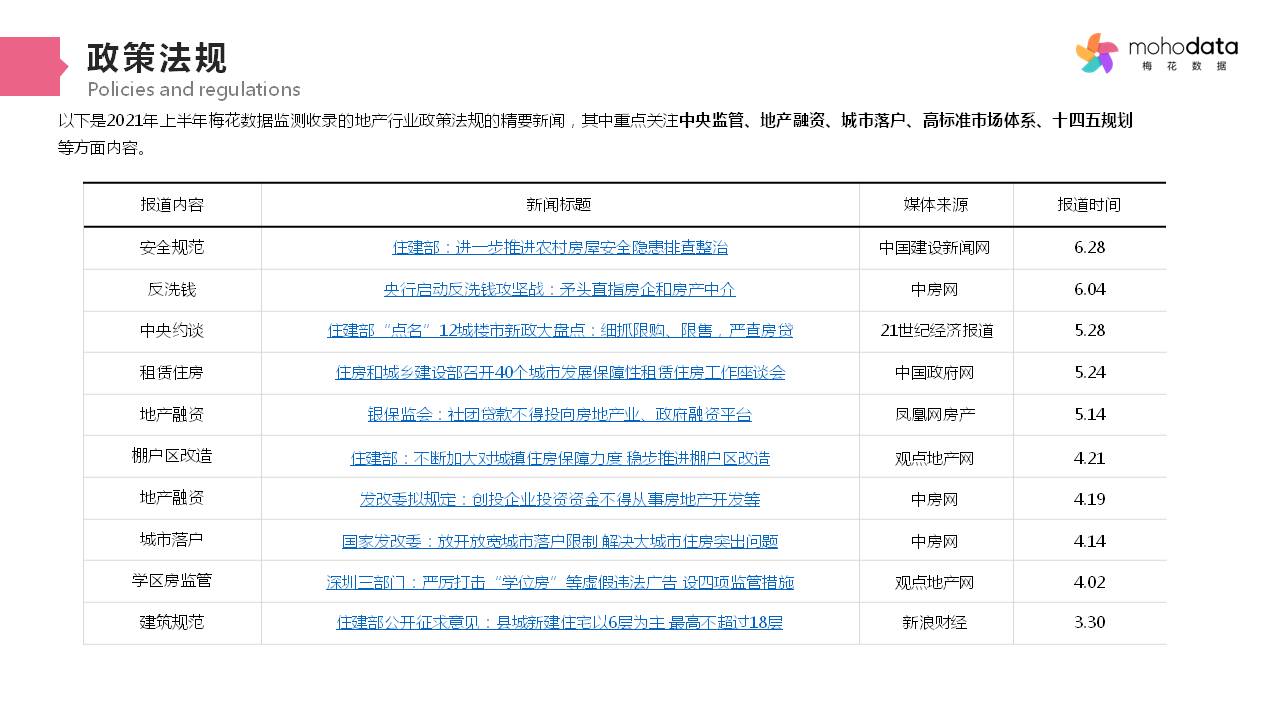Open the 40个城市保障性租赁住房座谈会 link
This screenshot has width=1280, height=720.
pyautogui.click(x=560, y=372)
